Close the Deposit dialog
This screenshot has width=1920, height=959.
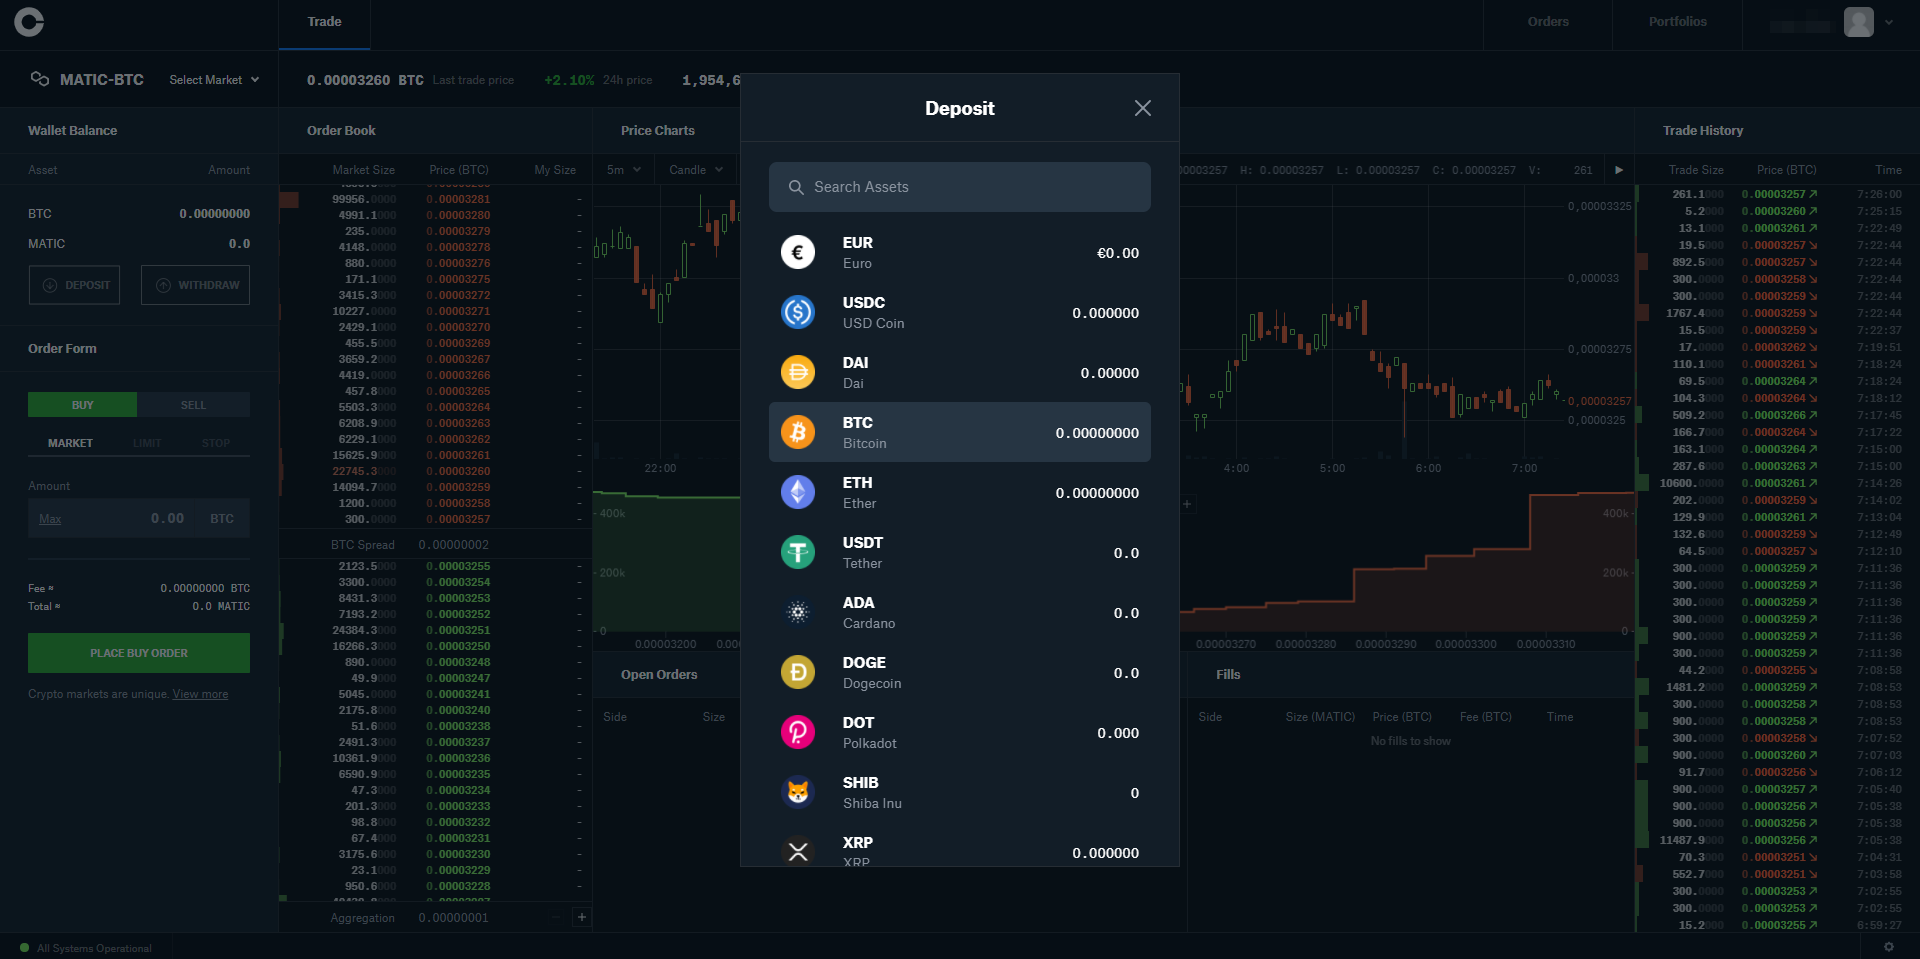coord(1143,108)
